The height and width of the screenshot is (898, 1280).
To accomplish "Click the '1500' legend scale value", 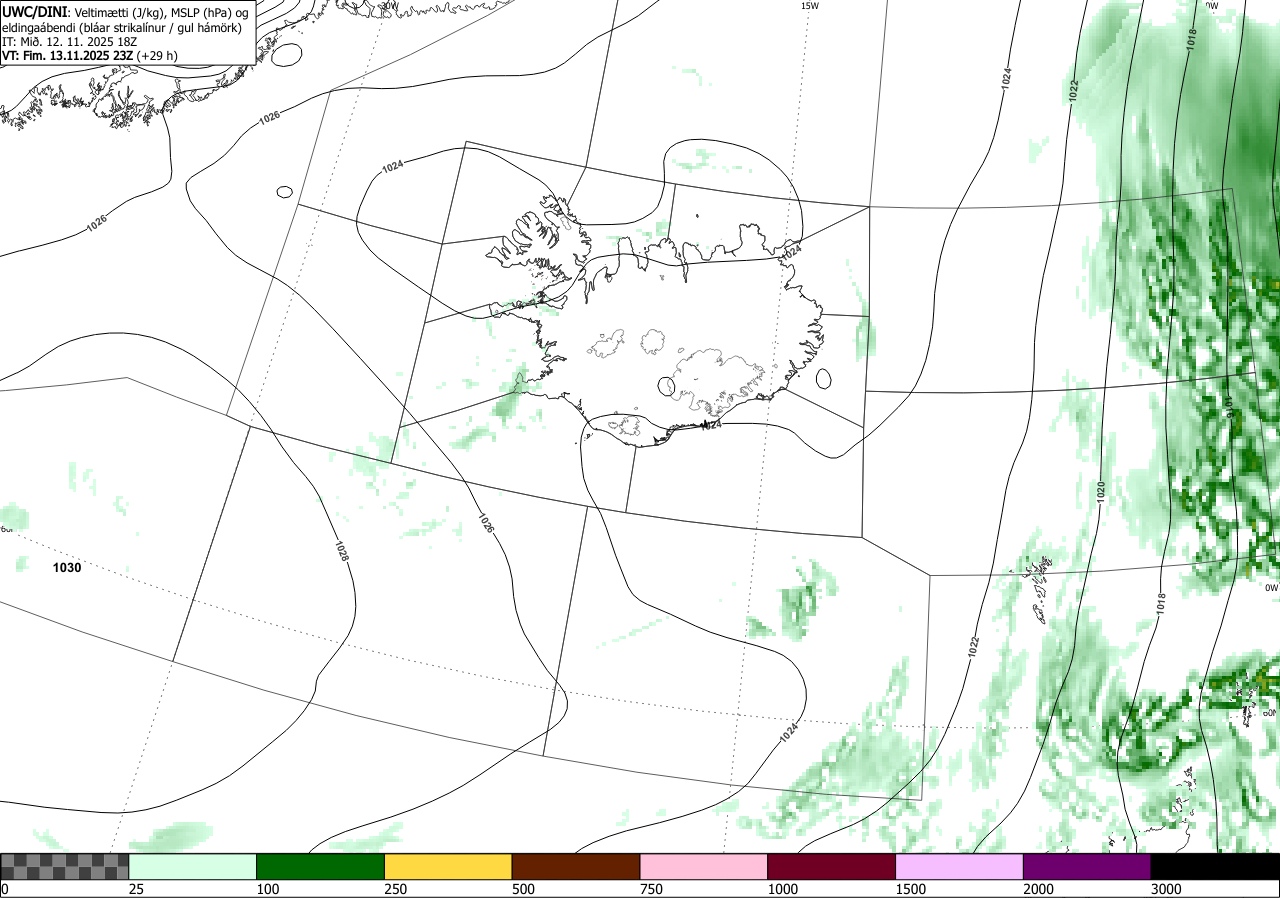I will click(x=910, y=889).
